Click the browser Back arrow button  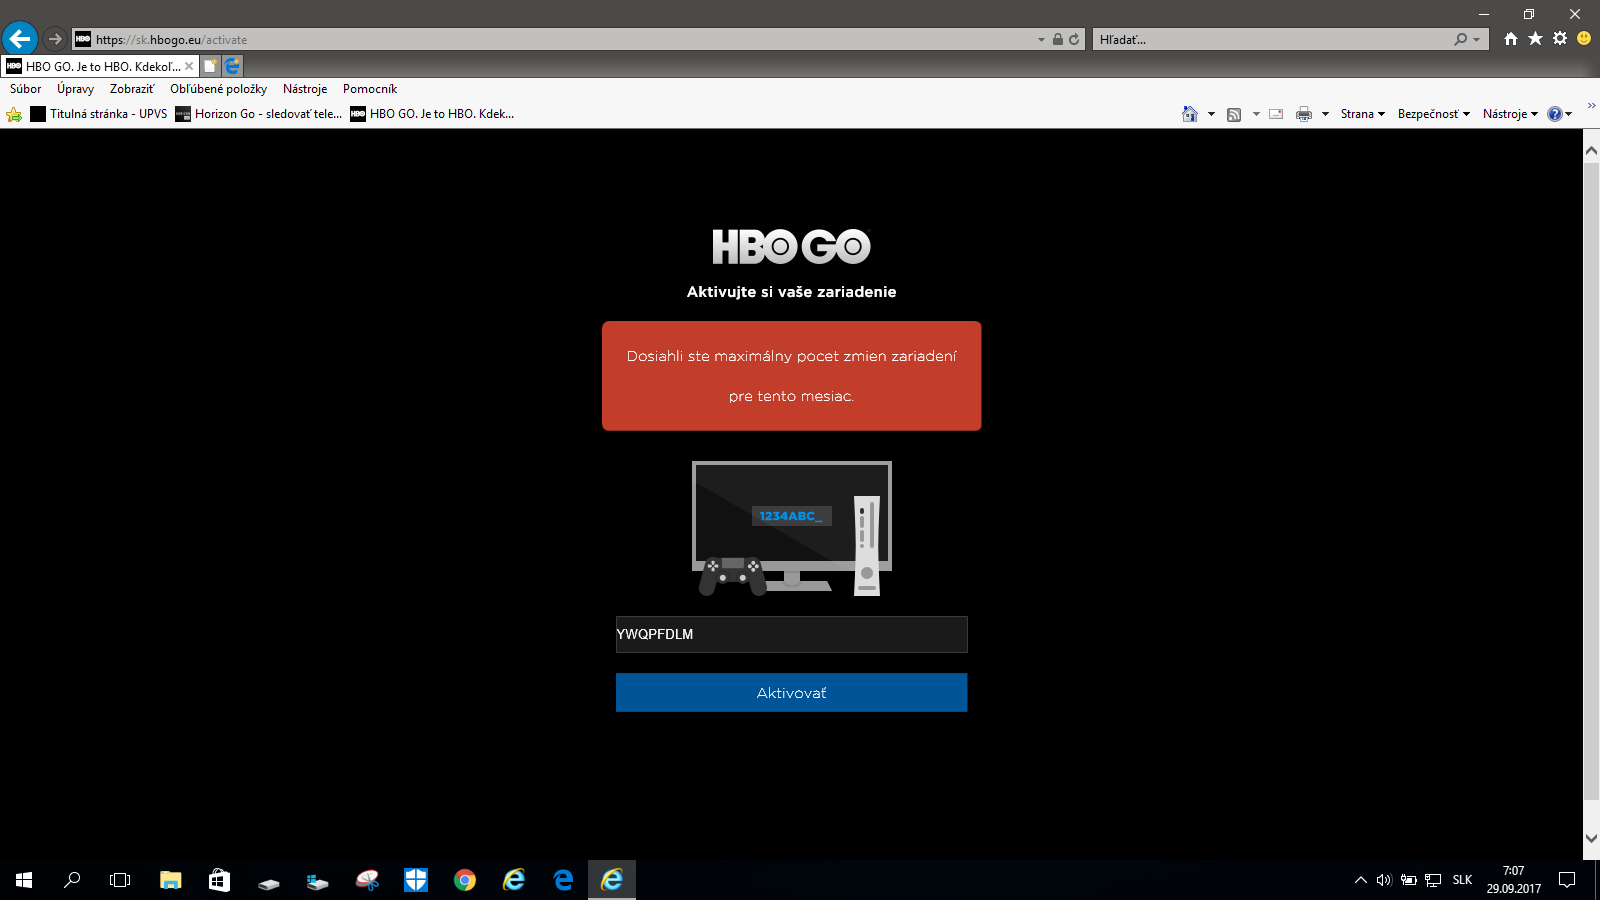pos(20,39)
